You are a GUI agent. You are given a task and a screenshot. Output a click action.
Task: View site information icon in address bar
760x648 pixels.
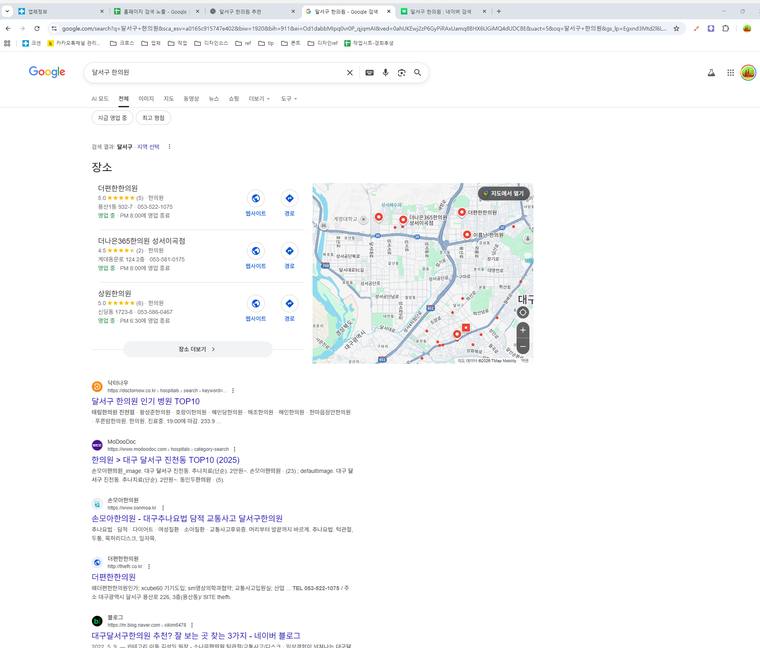[54, 29]
